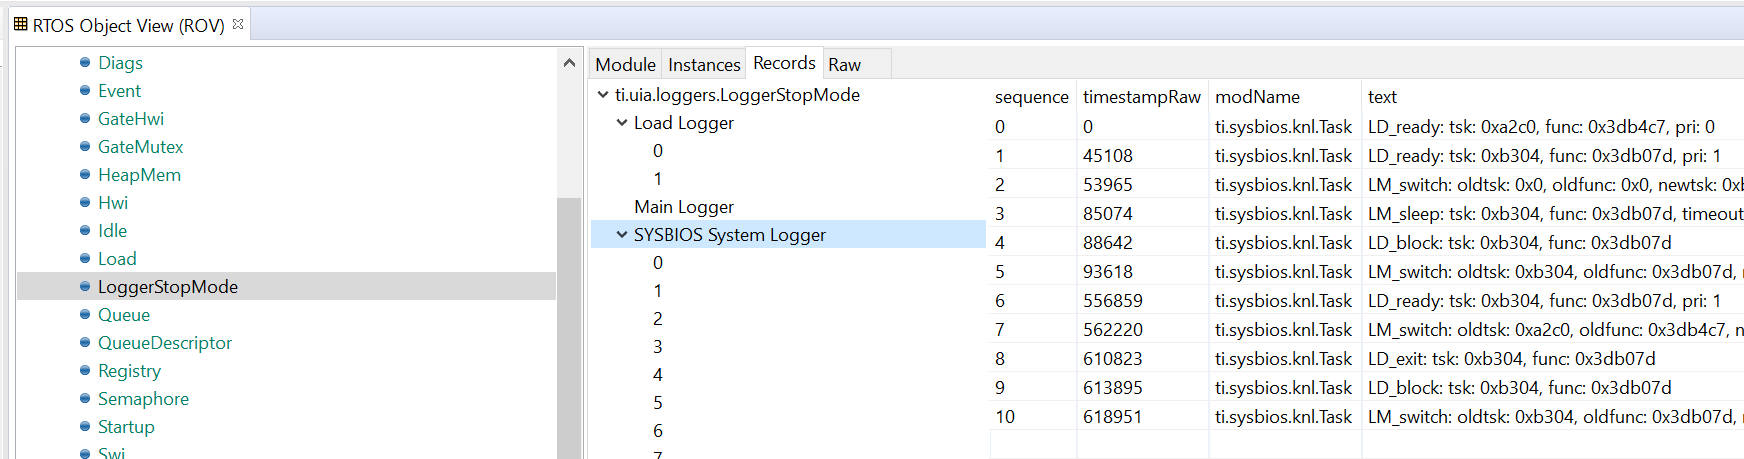Click the timestampRaw column header
This screenshot has width=1744, height=459.
tap(1141, 97)
